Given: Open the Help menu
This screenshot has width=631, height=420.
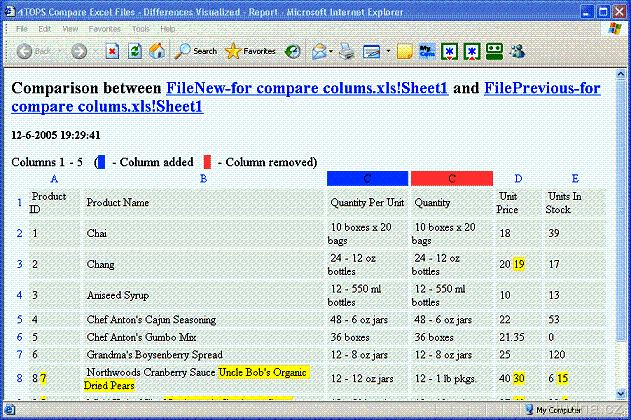Looking at the screenshot, I should [167, 29].
